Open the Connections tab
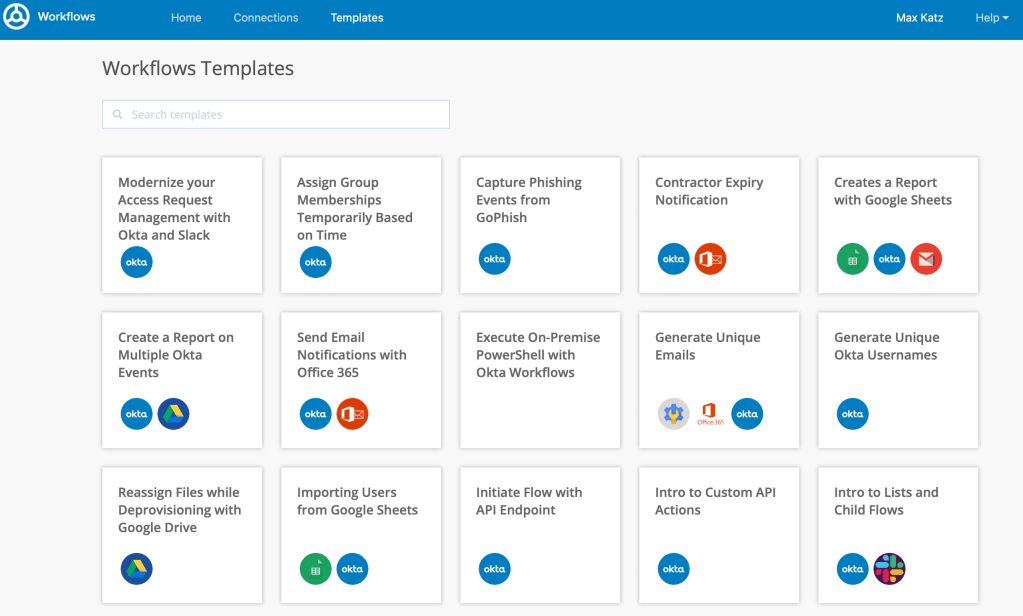This screenshot has height=616, width=1023. (x=266, y=18)
